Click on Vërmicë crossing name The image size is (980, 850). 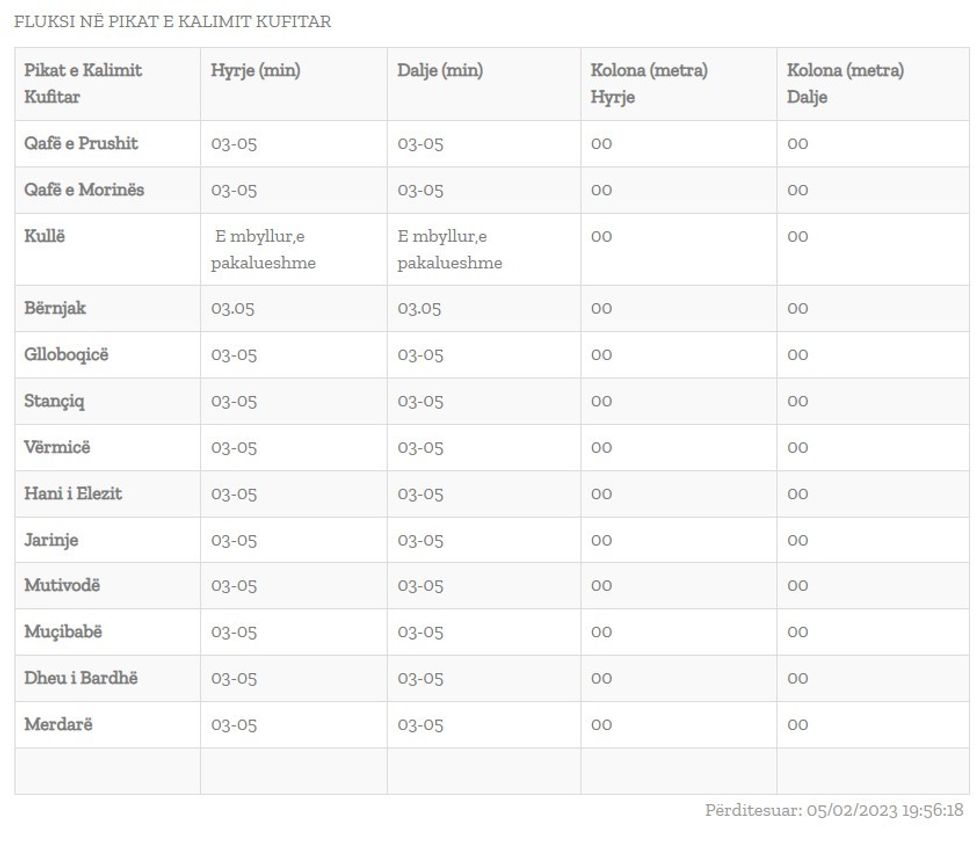click(57, 447)
